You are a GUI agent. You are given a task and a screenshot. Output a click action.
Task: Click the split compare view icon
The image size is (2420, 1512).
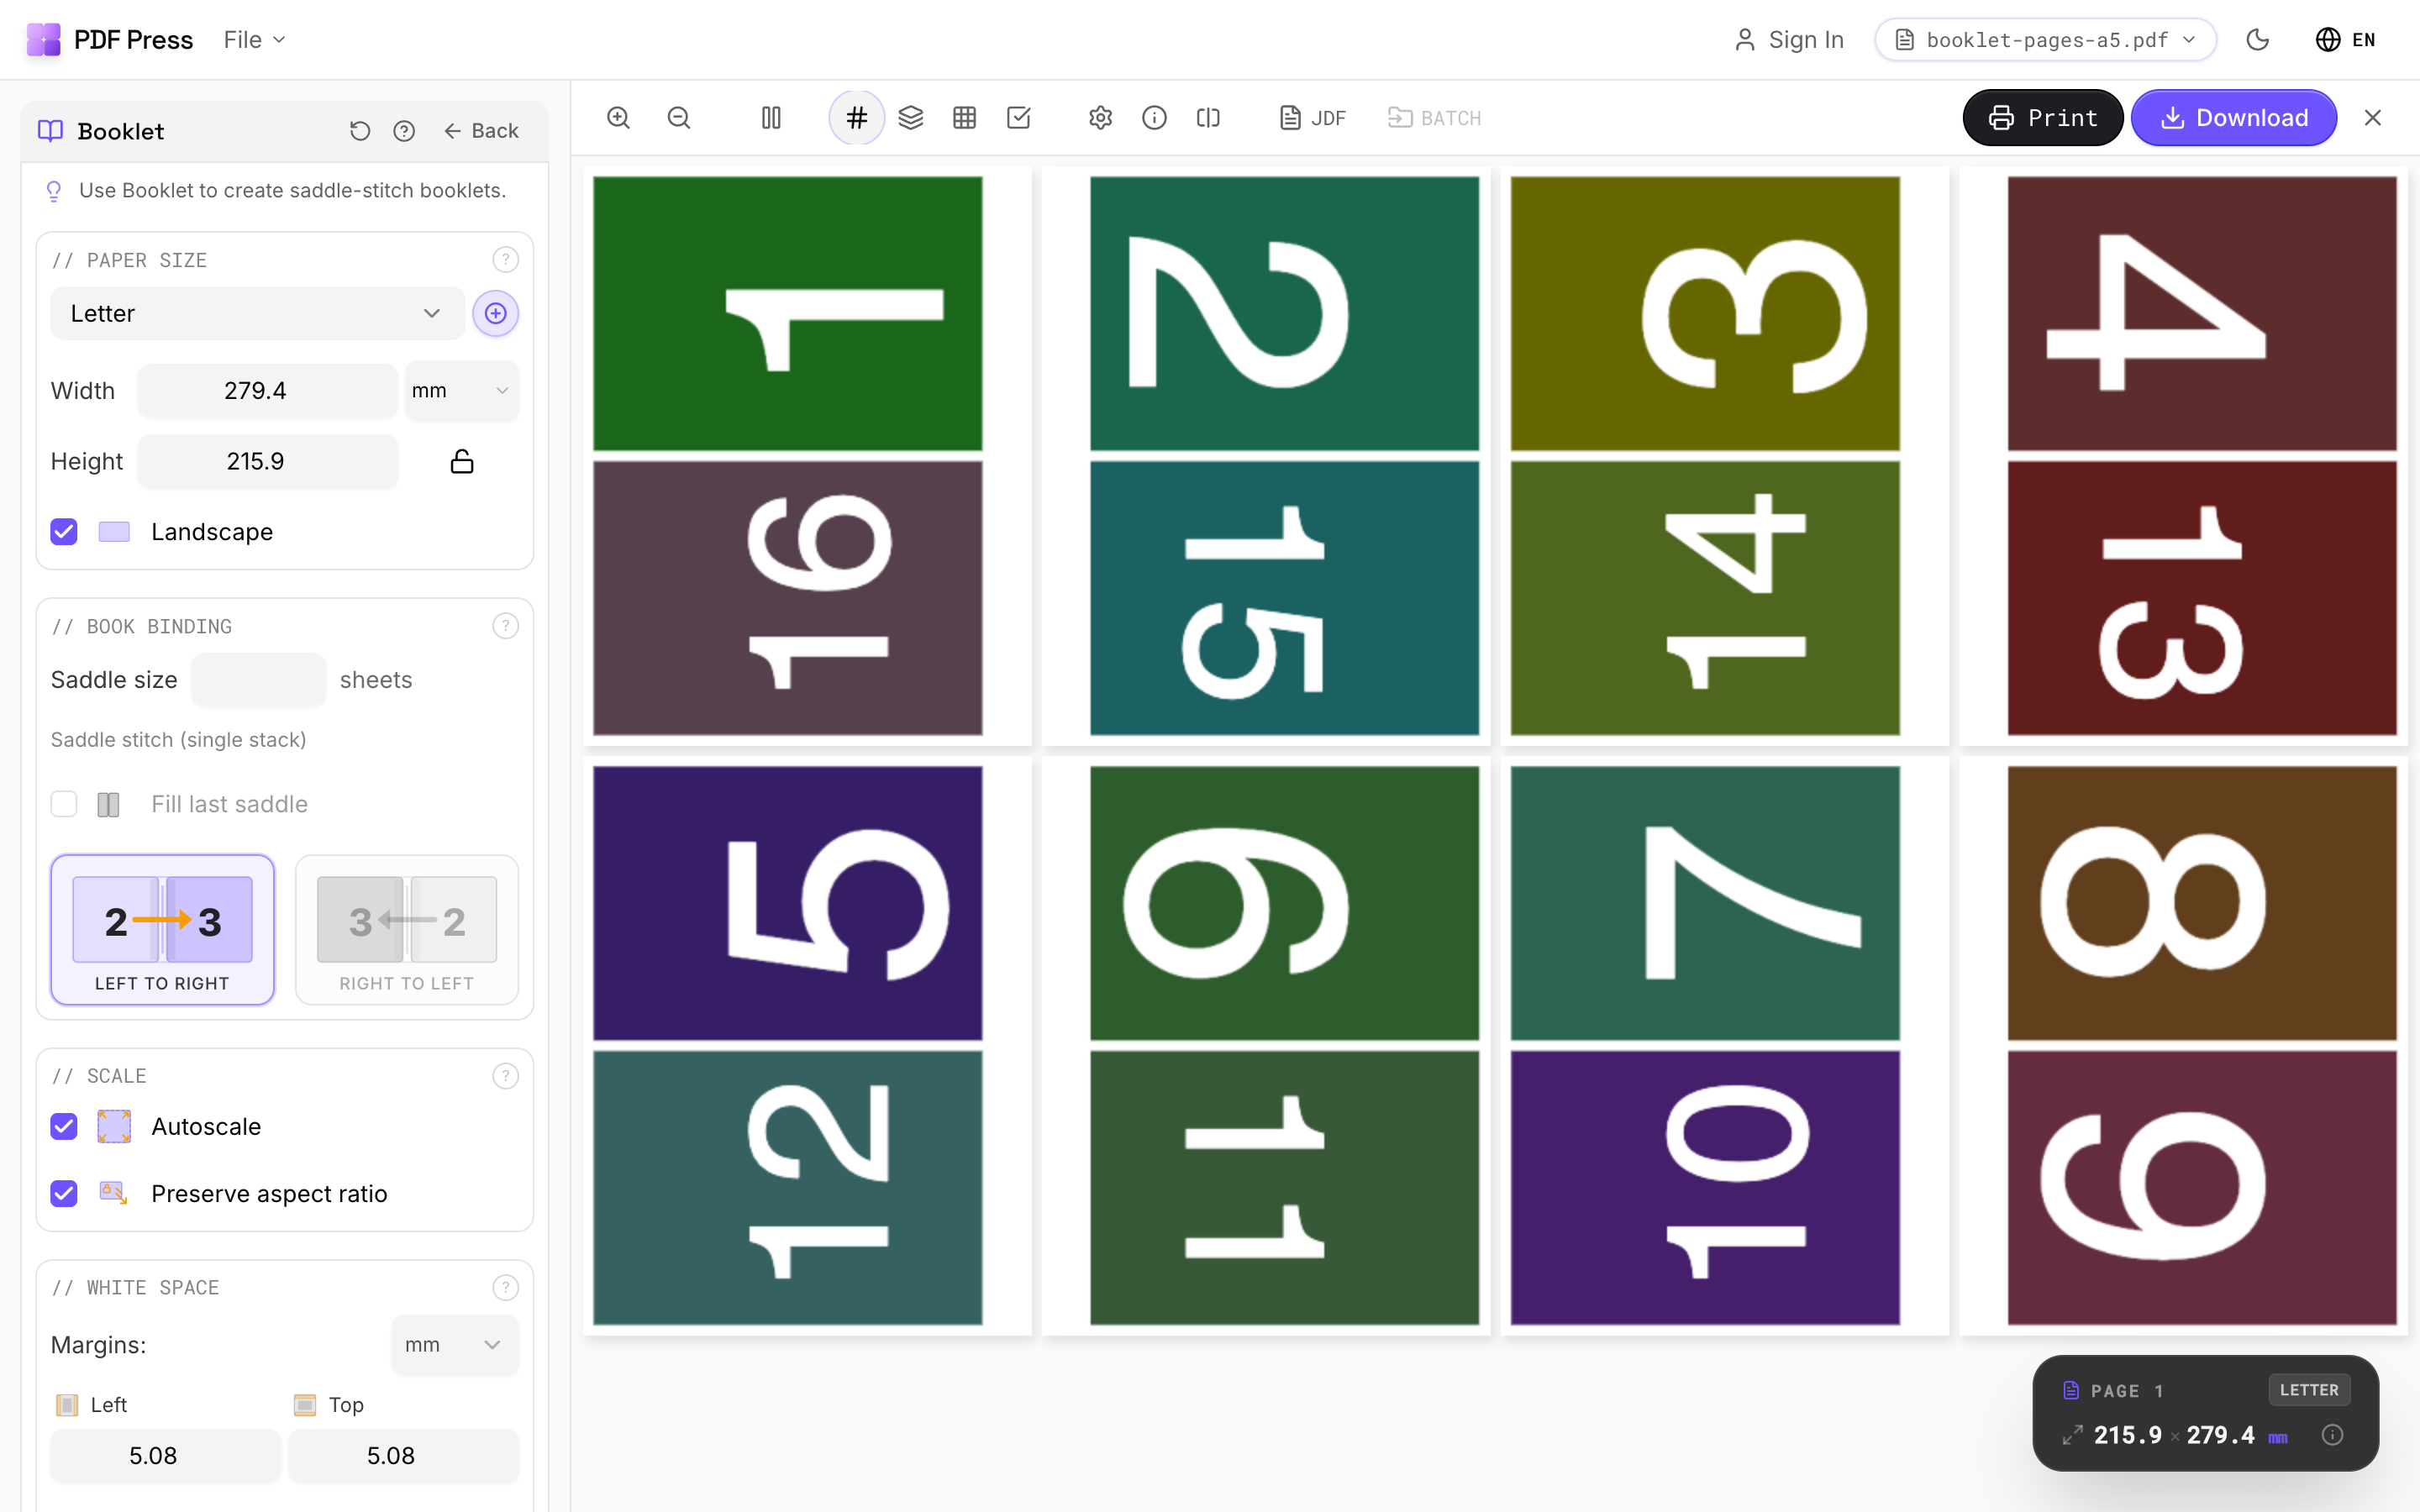click(x=1208, y=118)
